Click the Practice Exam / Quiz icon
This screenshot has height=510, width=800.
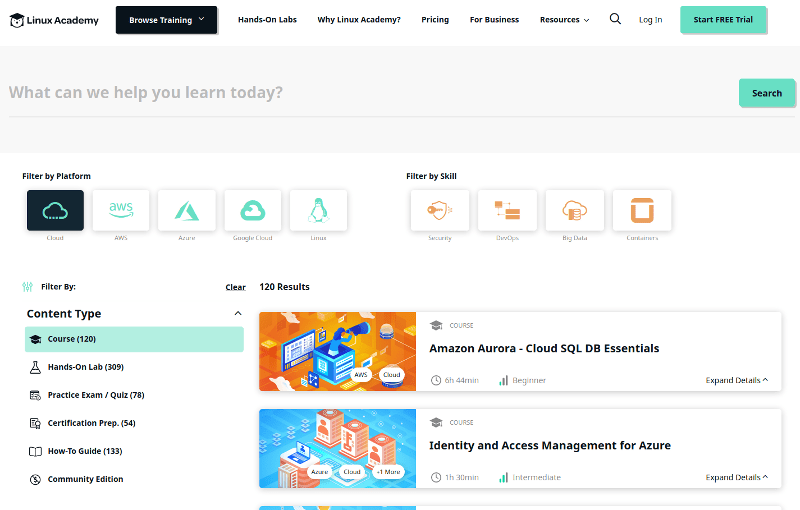35,395
